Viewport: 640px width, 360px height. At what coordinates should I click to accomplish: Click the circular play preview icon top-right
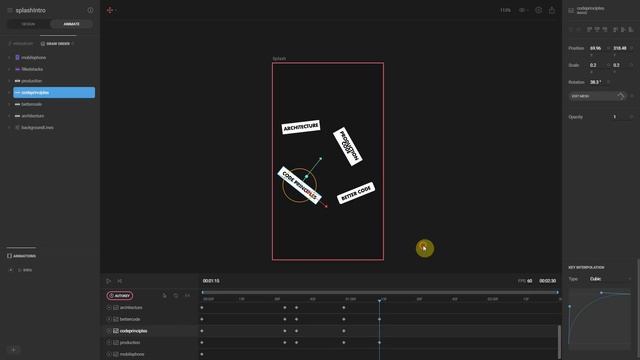[x=538, y=10]
